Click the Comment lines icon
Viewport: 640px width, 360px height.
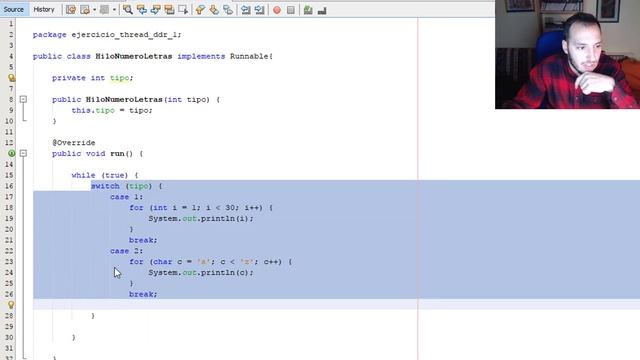point(308,10)
